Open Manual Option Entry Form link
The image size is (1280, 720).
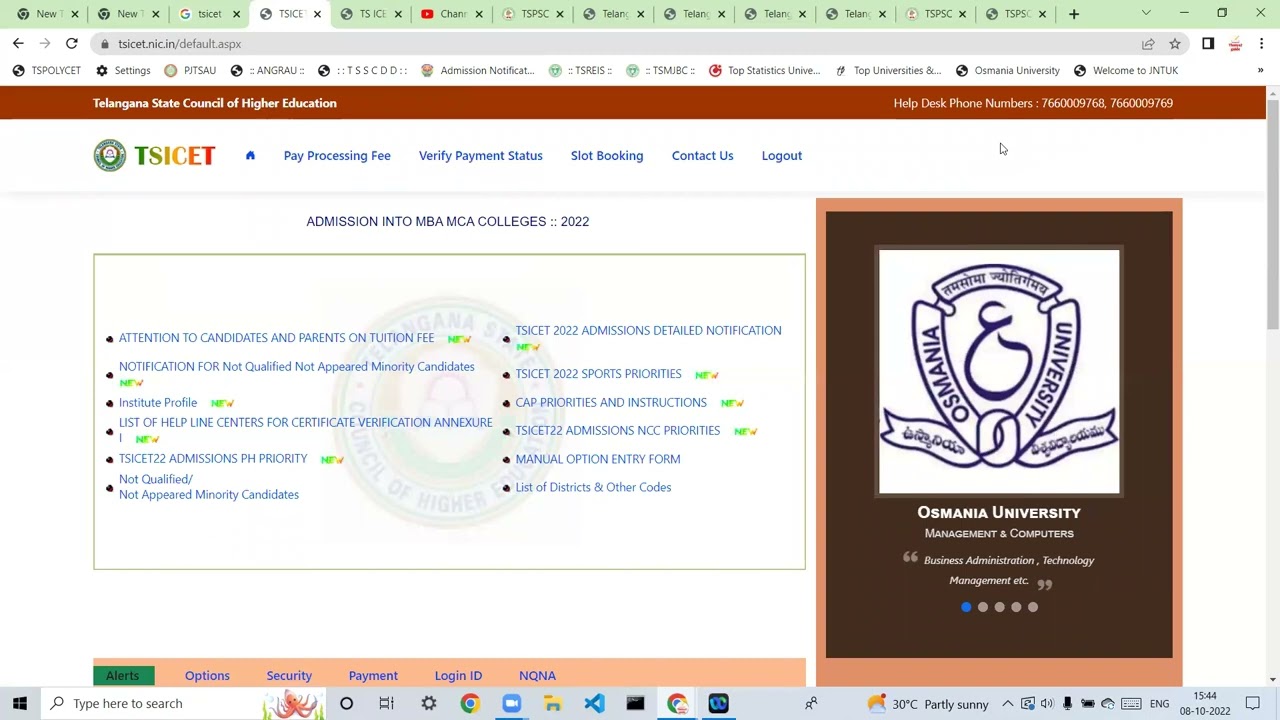(598, 459)
